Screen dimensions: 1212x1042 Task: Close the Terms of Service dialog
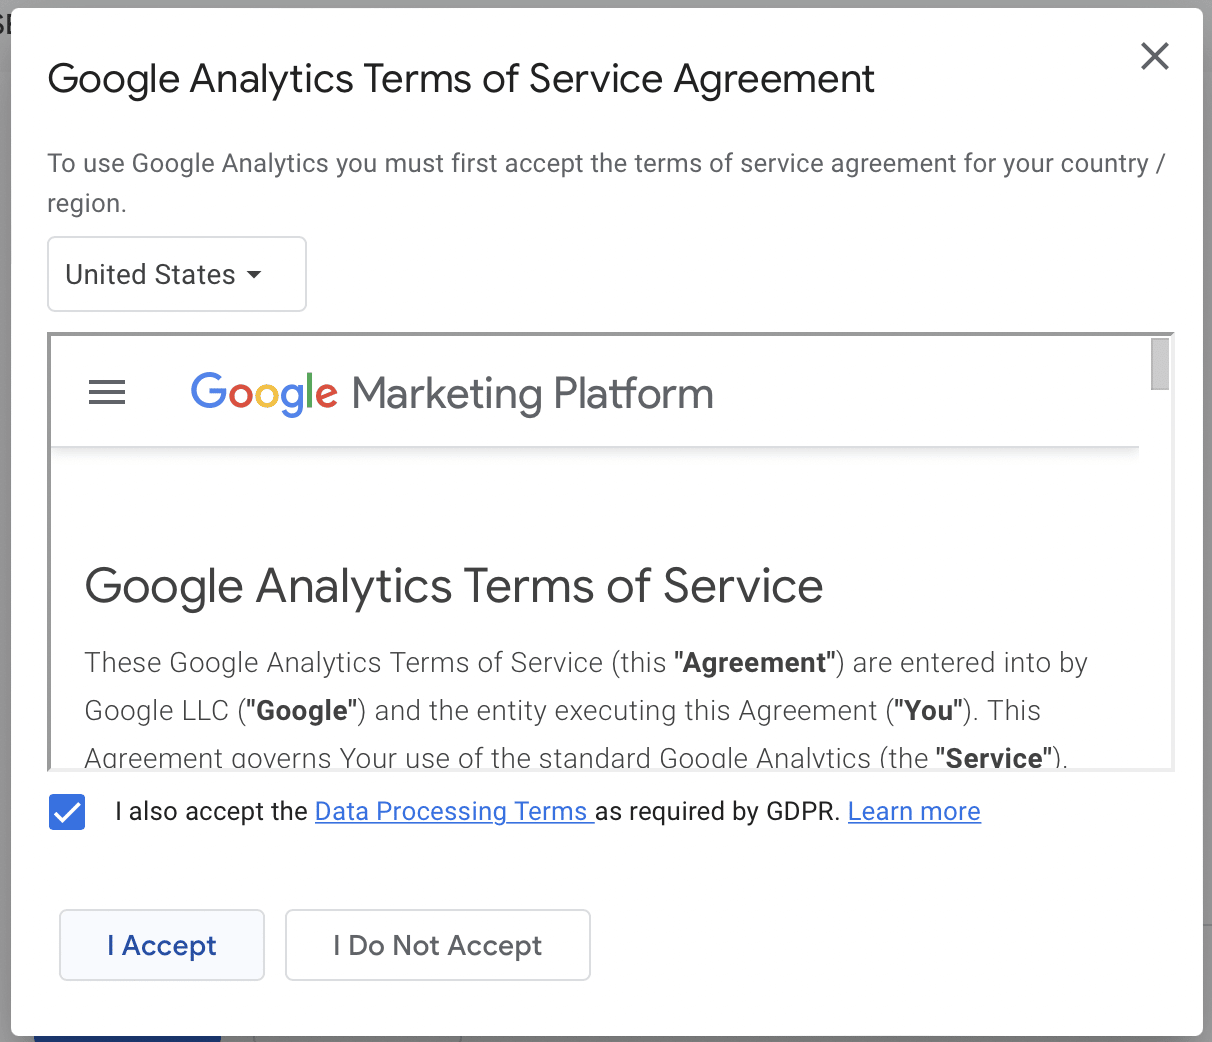1155,56
